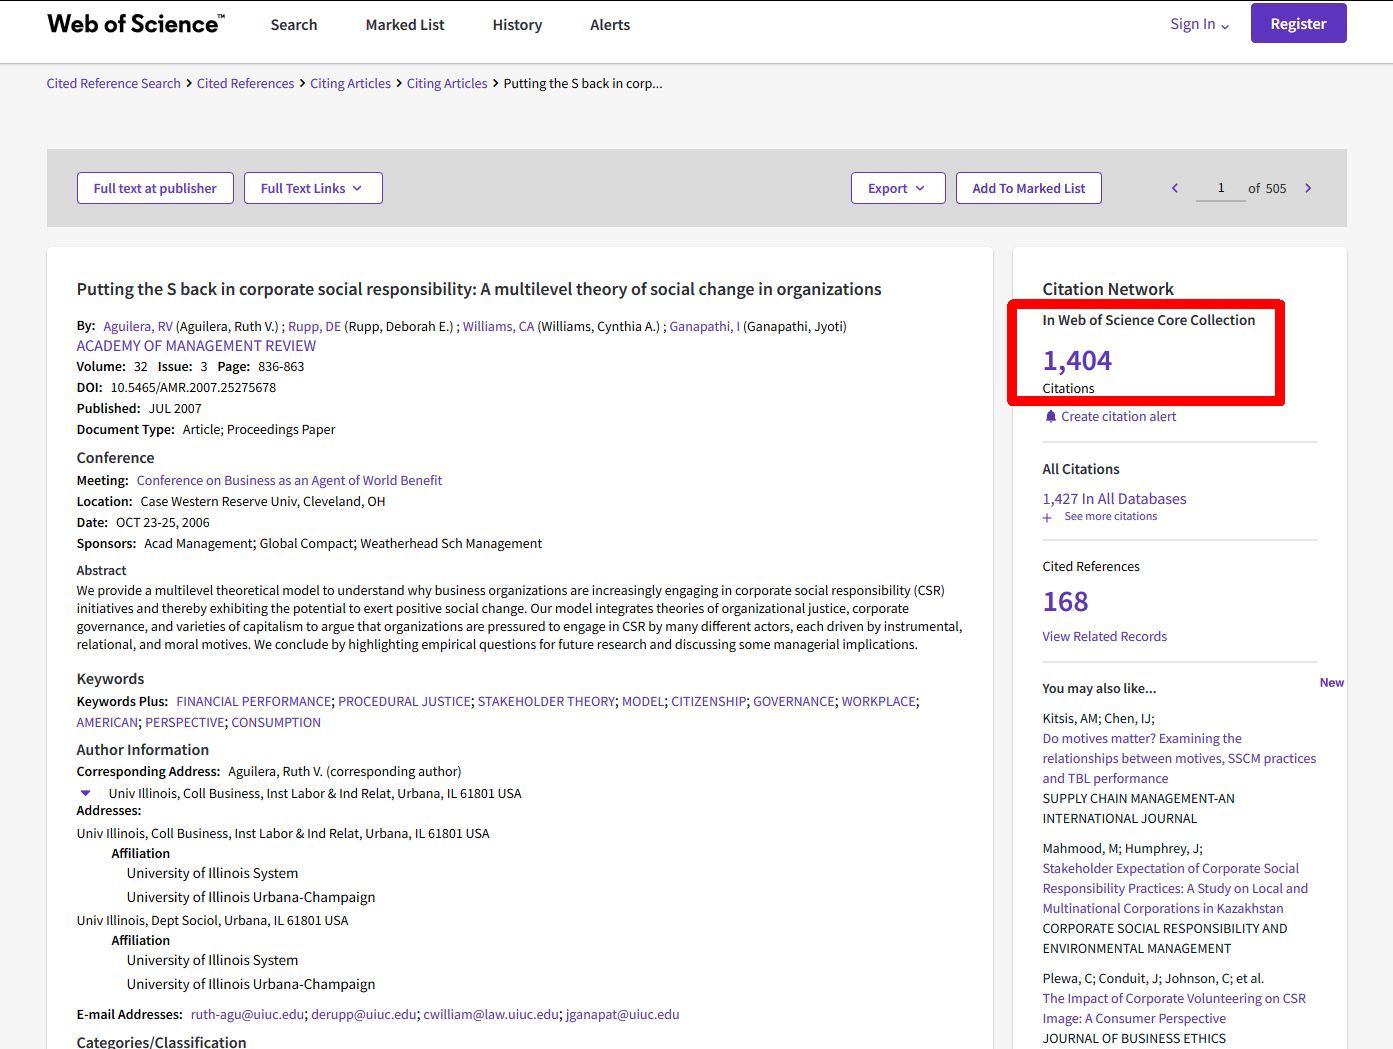The image size is (1393, 1049).
Task: Click the first Citing Articles breadcrumb
Action: (350, 83)
